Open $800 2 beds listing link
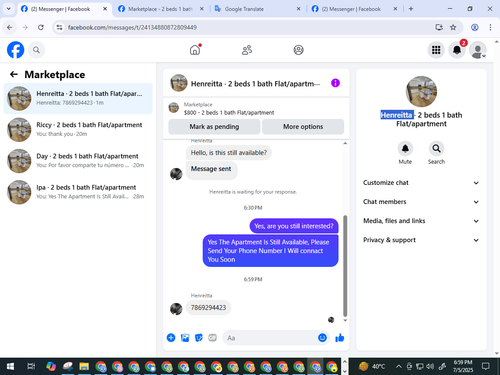 (229, 113)
